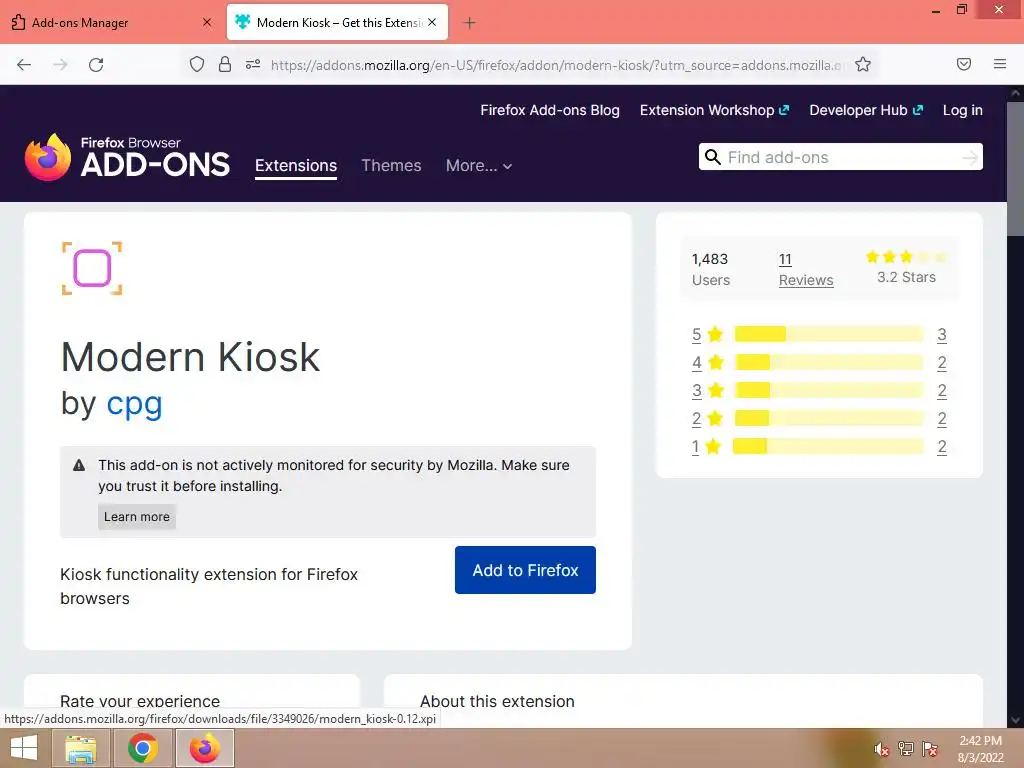
Task: Click Log in
Action: point(963,110)
